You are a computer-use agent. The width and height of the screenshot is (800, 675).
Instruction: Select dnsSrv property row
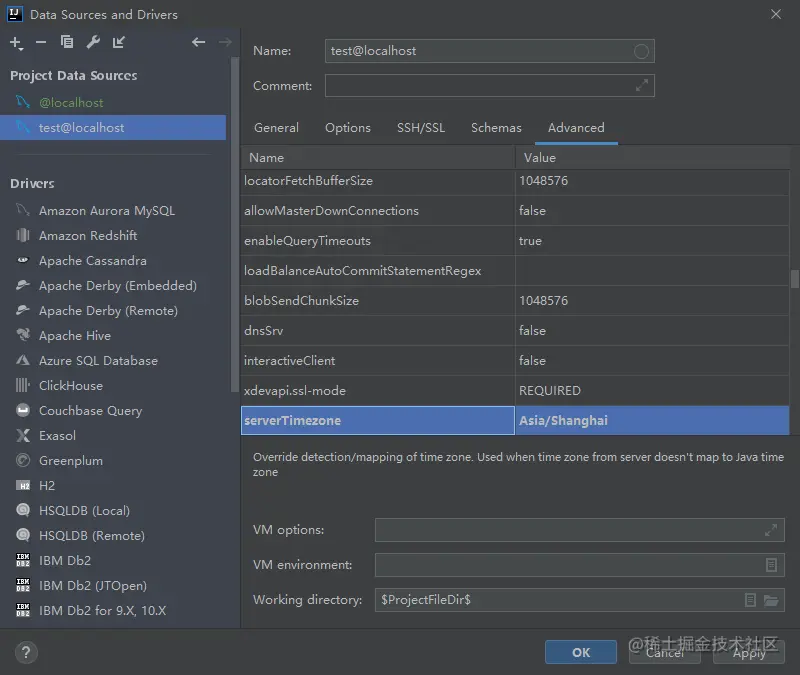pyautogui.click(x=515, y=331)
